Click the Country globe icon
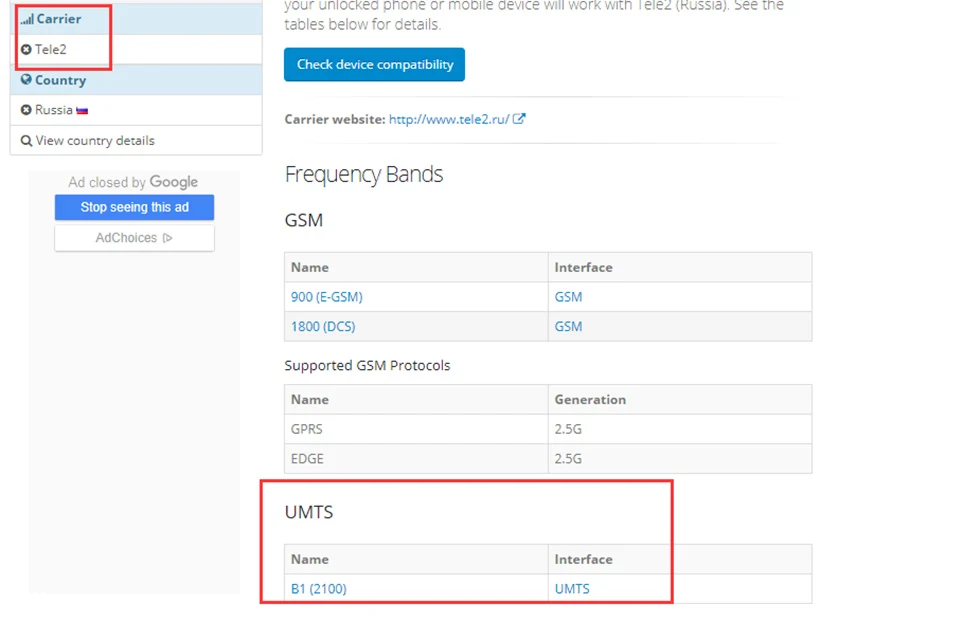Viewport: 960px width, 622px height. [26, 80]
